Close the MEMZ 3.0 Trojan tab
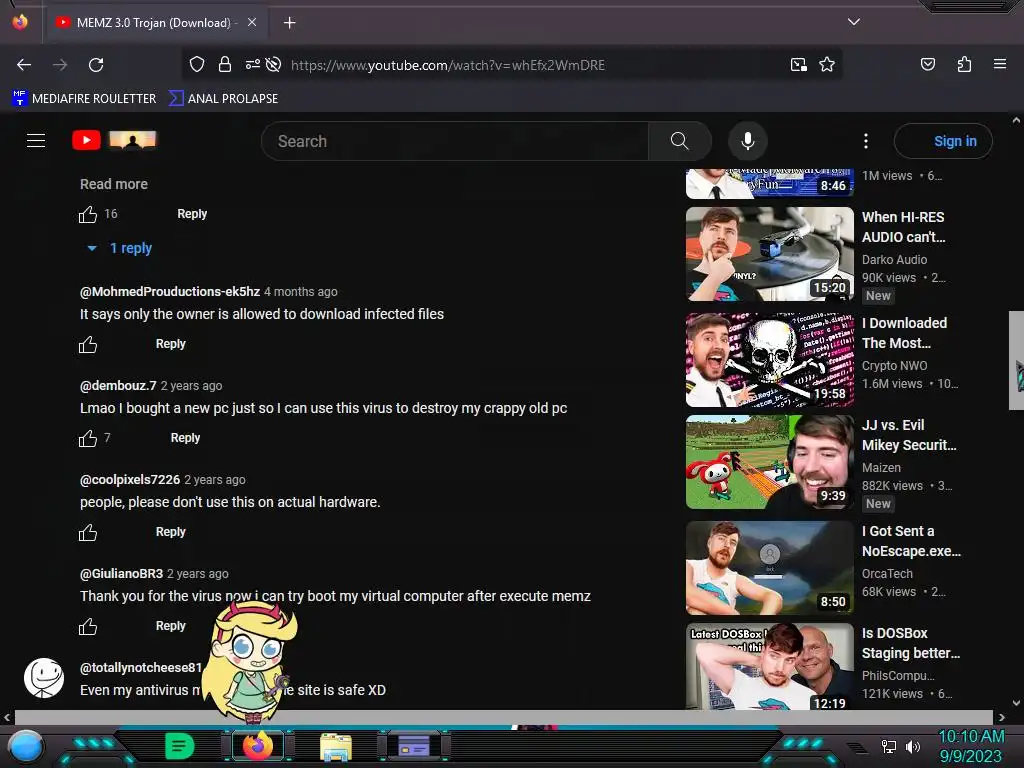1024x768 pixels. (x=252, y=22)
